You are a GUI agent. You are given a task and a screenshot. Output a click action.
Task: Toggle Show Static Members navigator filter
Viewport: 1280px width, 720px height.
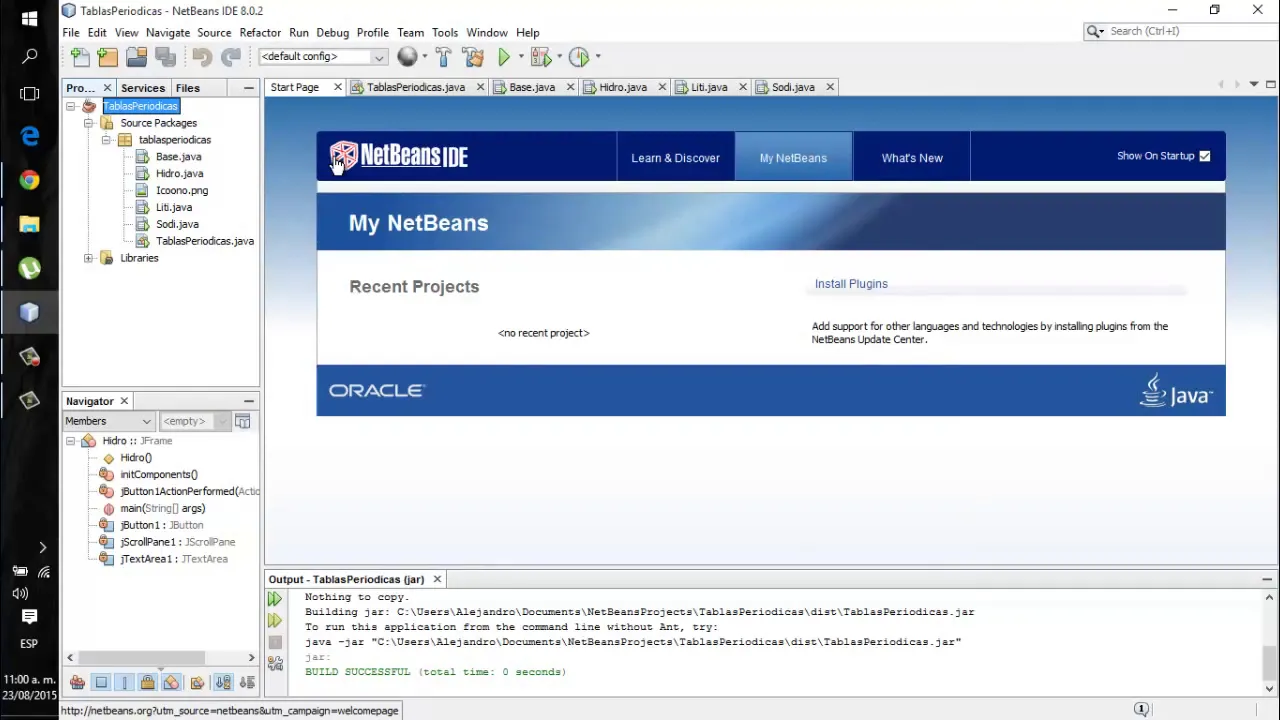tap(125, 683)
